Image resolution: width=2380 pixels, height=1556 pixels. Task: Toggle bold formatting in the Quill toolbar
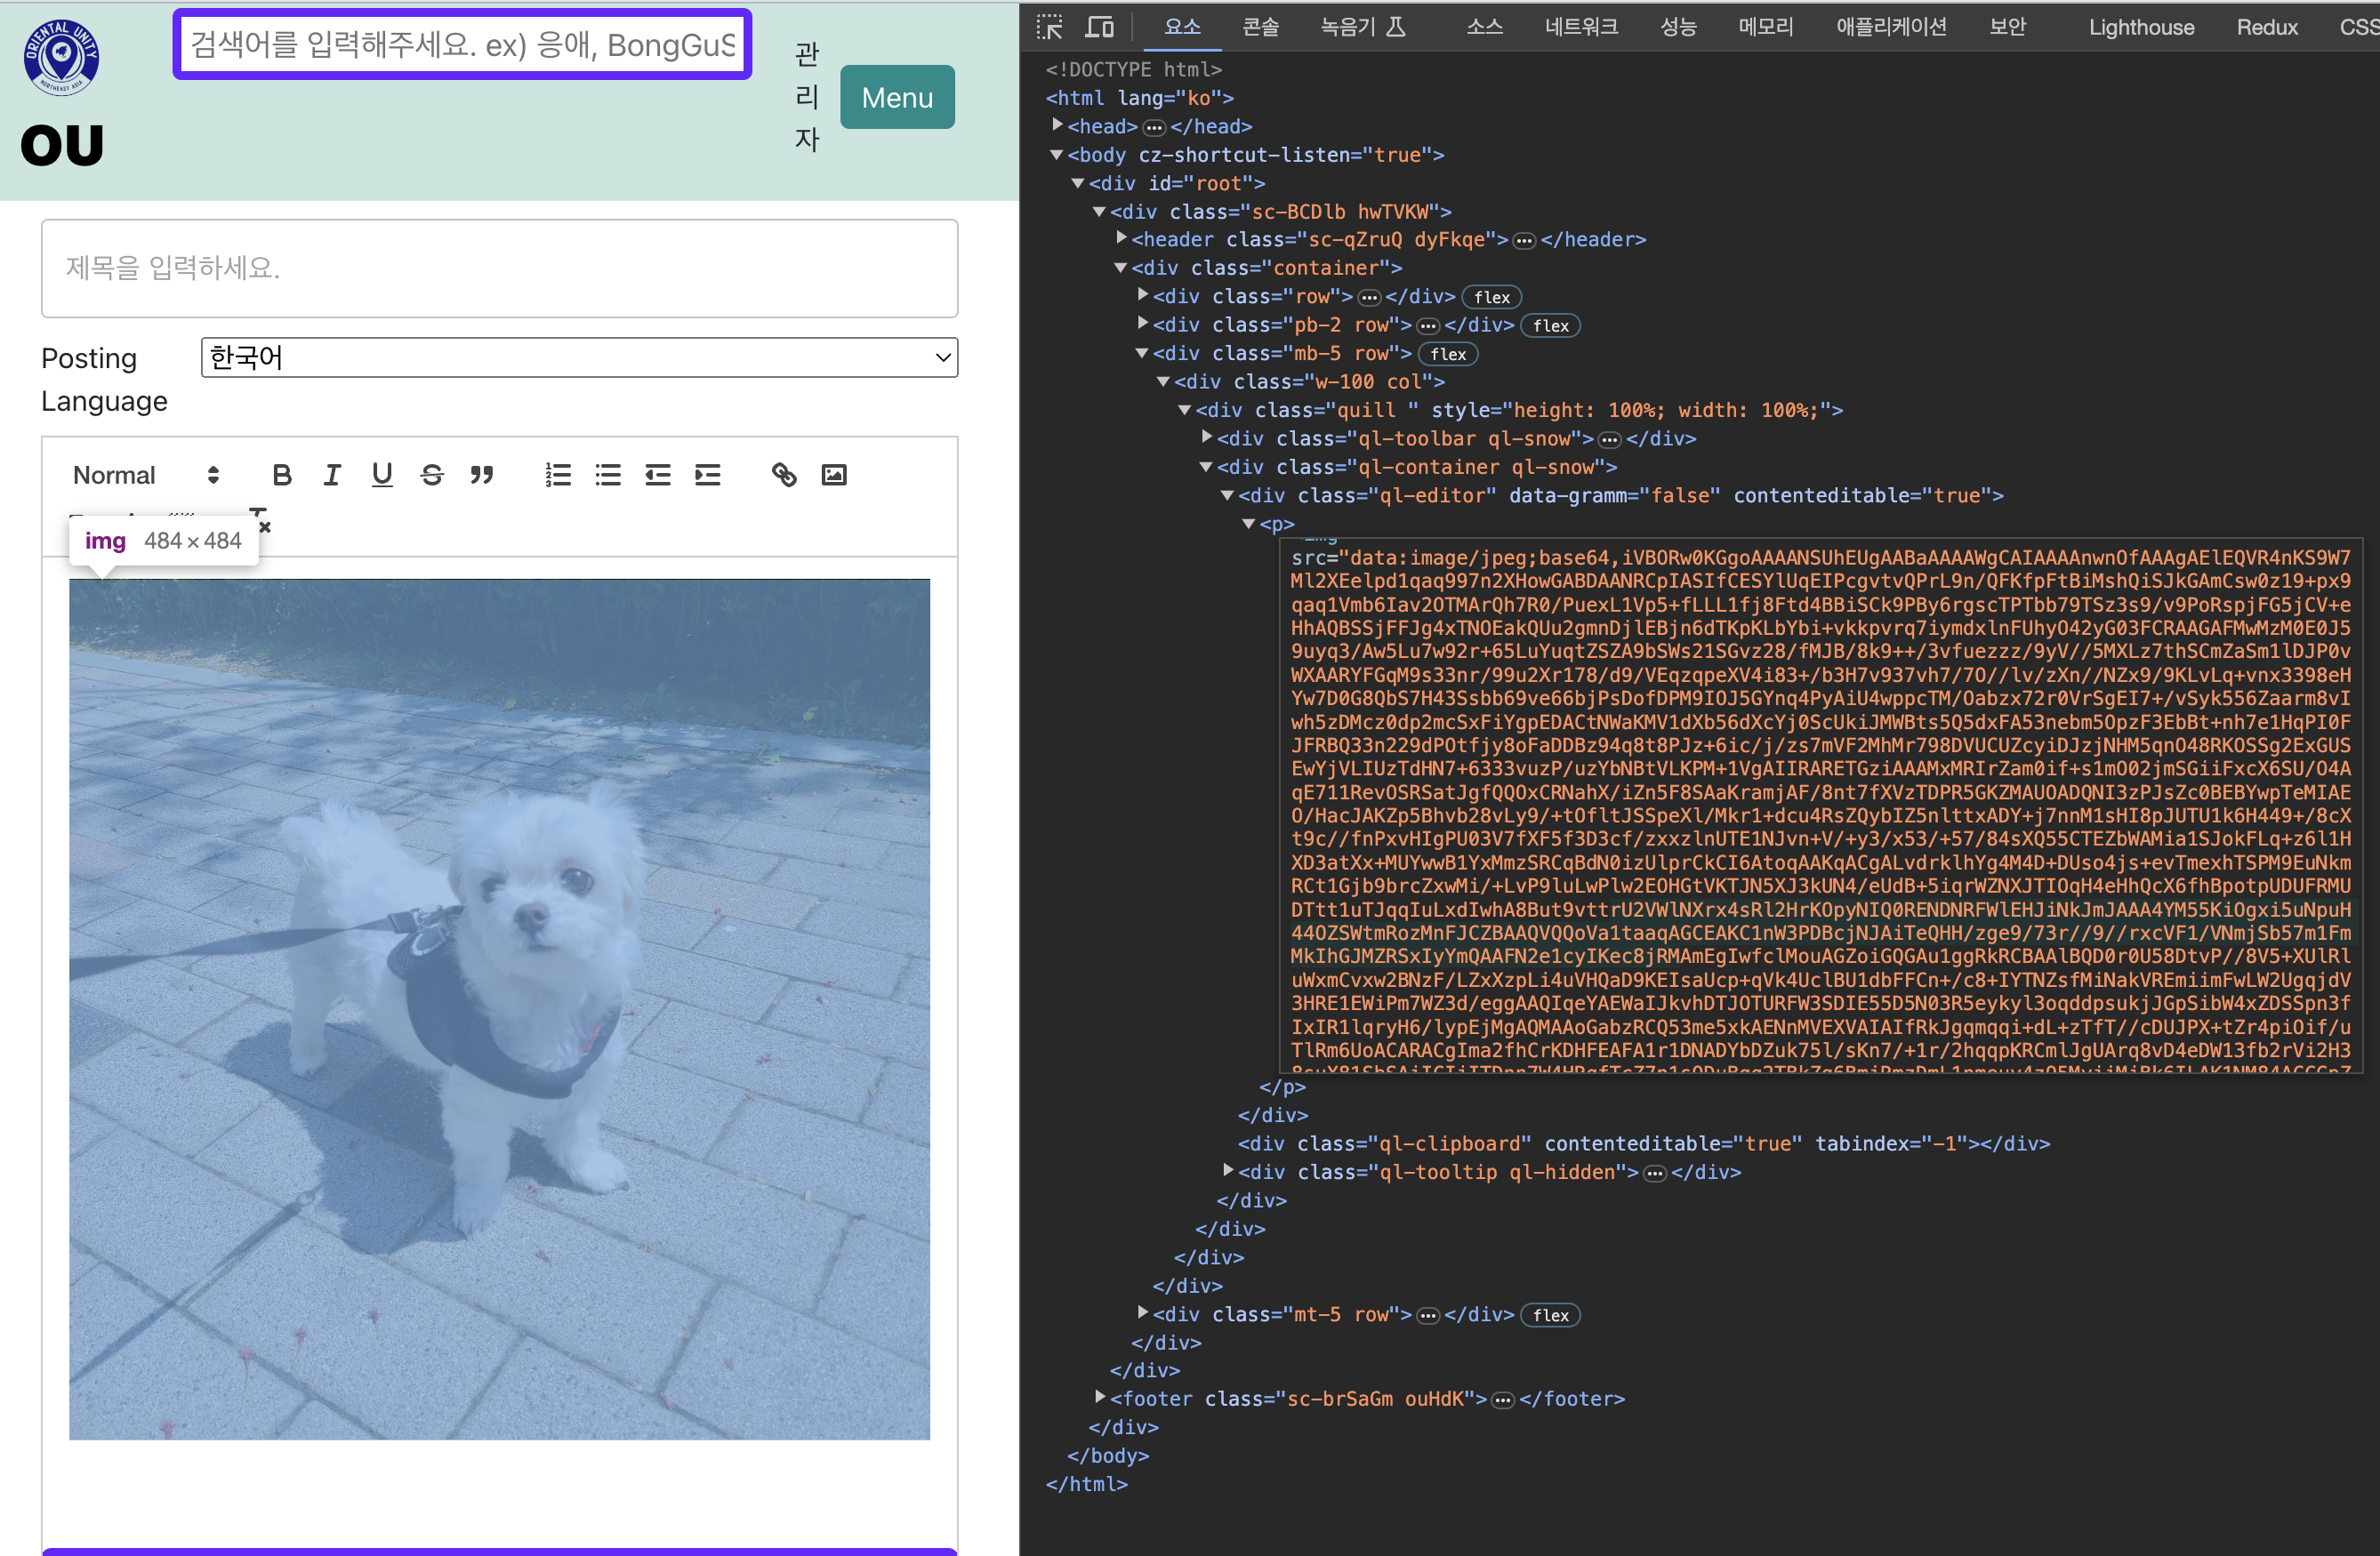coord(282,475)
